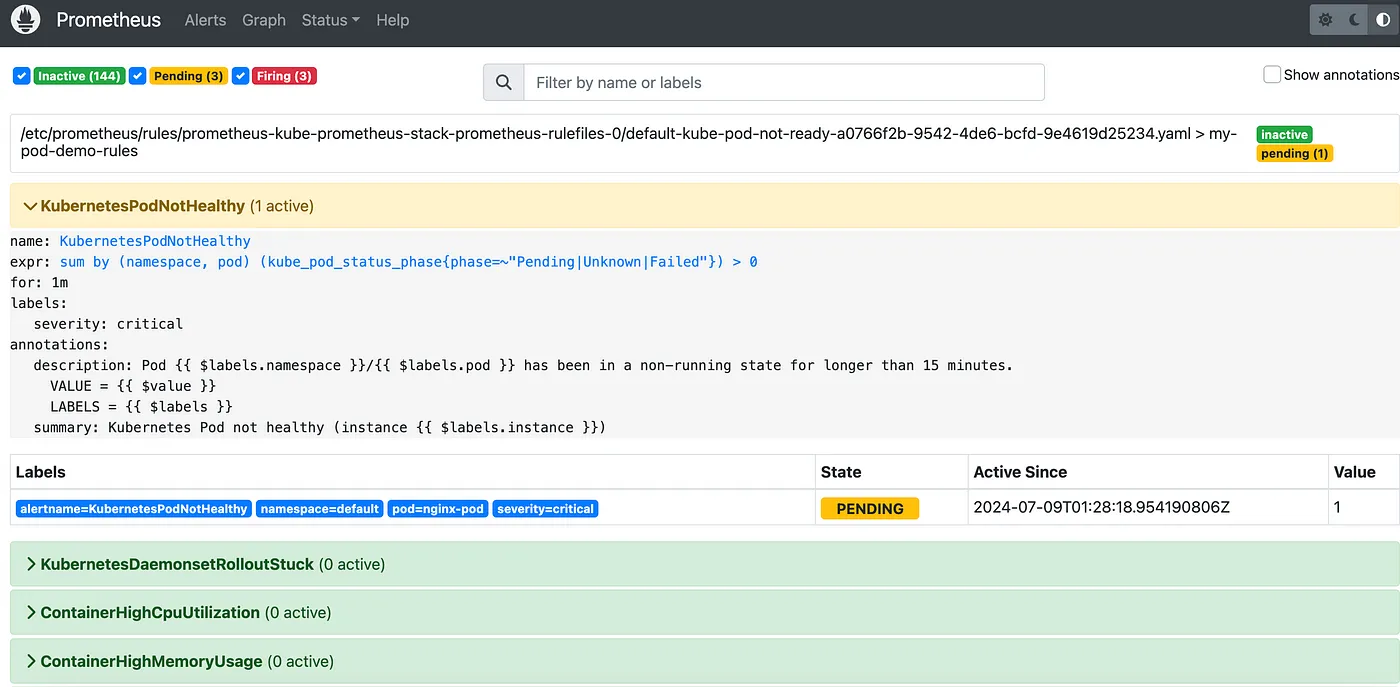Click the magnifier search icon

(x=504, y=82)
